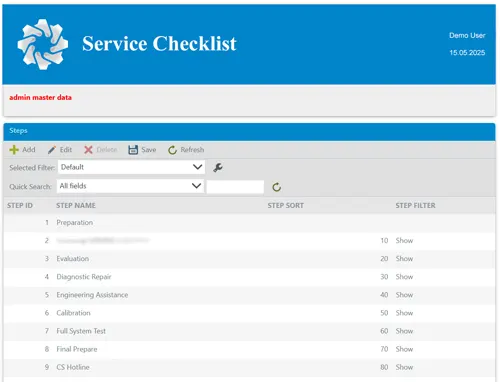Click step sort value 60
Image resolution: width=500 pixels, height=382 pixels.
point(384,331)
